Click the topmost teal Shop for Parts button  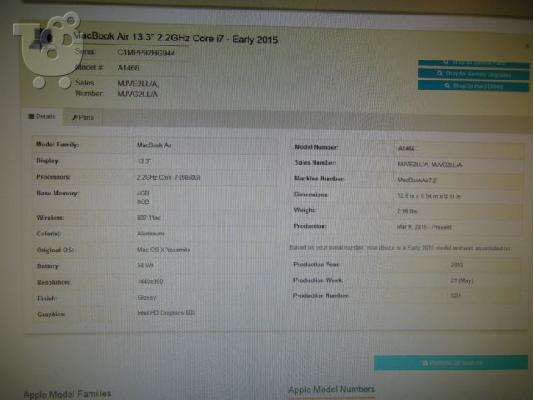click(473, 63)
